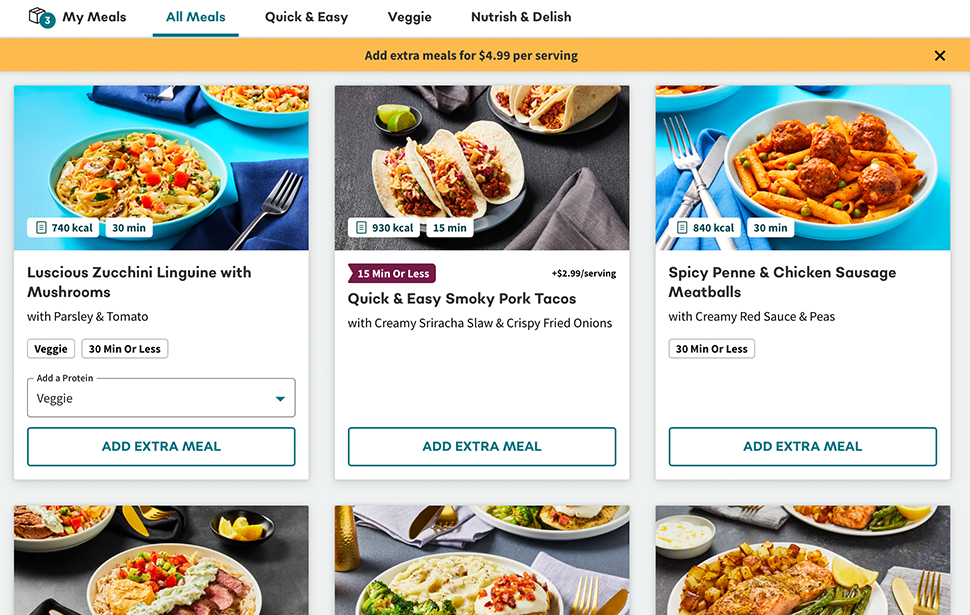
Task: Toggle the Veggie tag on the linguine card
Action: pyautogui.click(x=51, y=348)
